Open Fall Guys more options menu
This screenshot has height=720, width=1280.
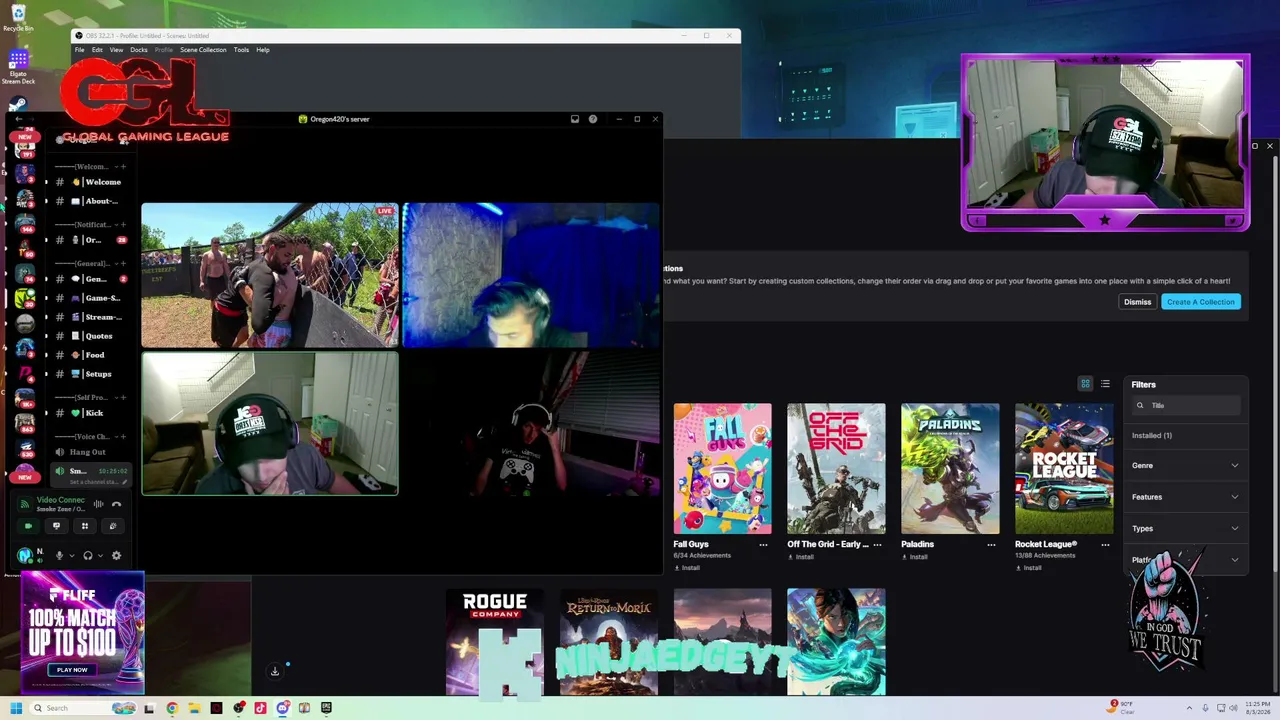pos(763,545)
